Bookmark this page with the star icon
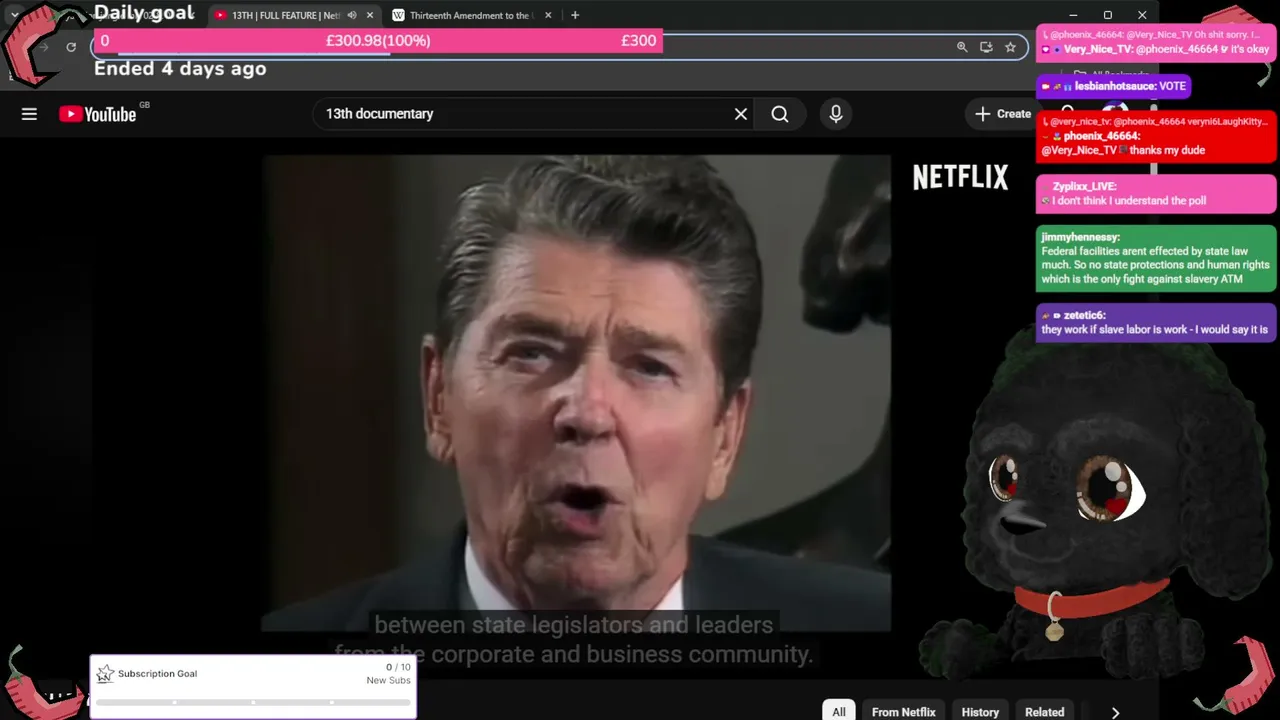Screen dimensions: 1280x720 point(1011,47)
